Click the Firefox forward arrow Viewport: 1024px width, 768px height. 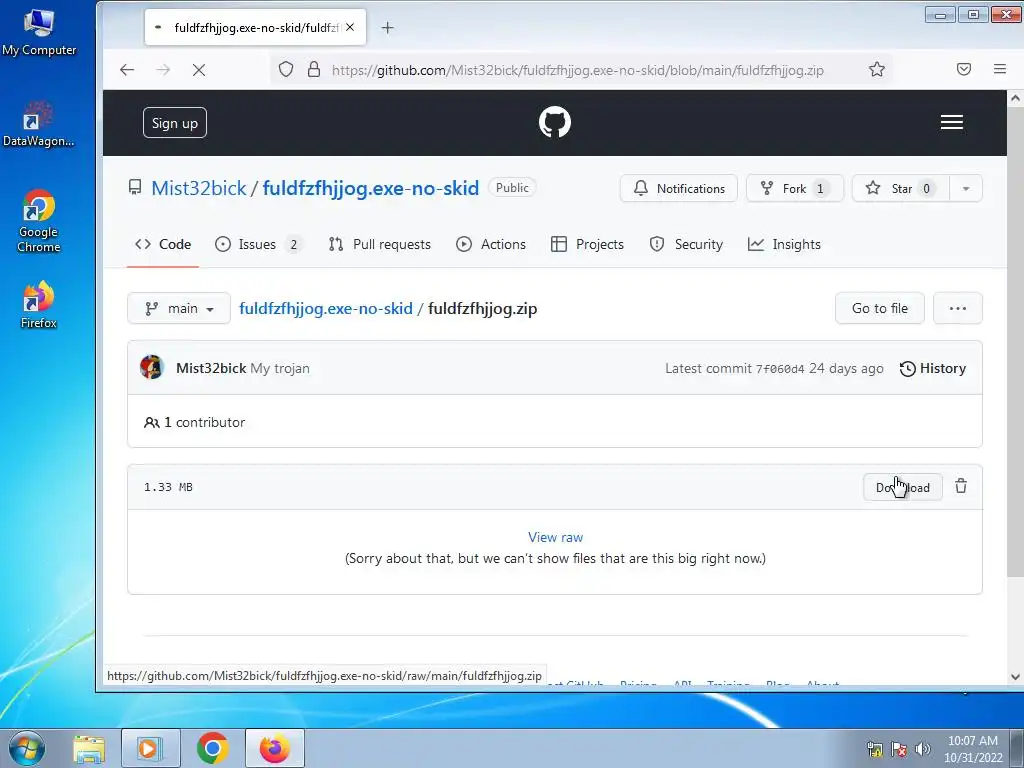pos(163,69)
